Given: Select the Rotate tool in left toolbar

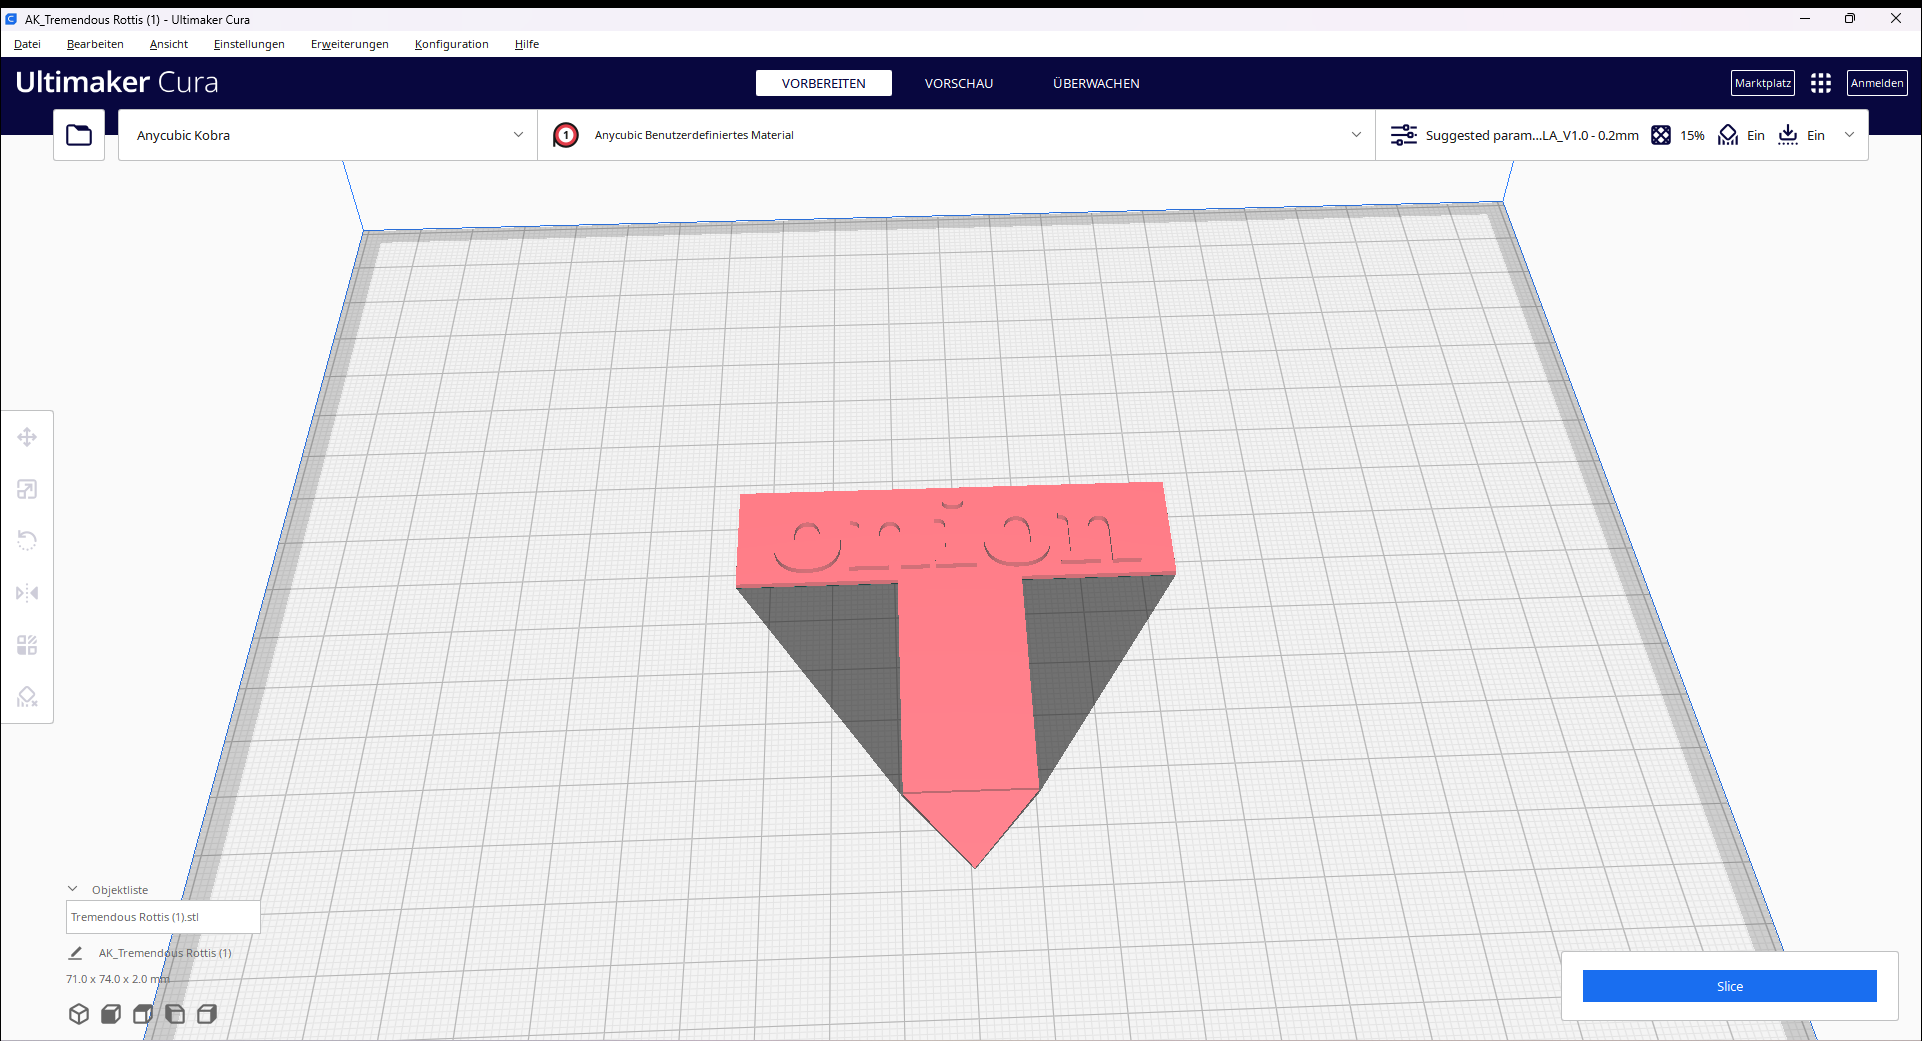Looking at the screenshot, I should [x=27, y=541].
